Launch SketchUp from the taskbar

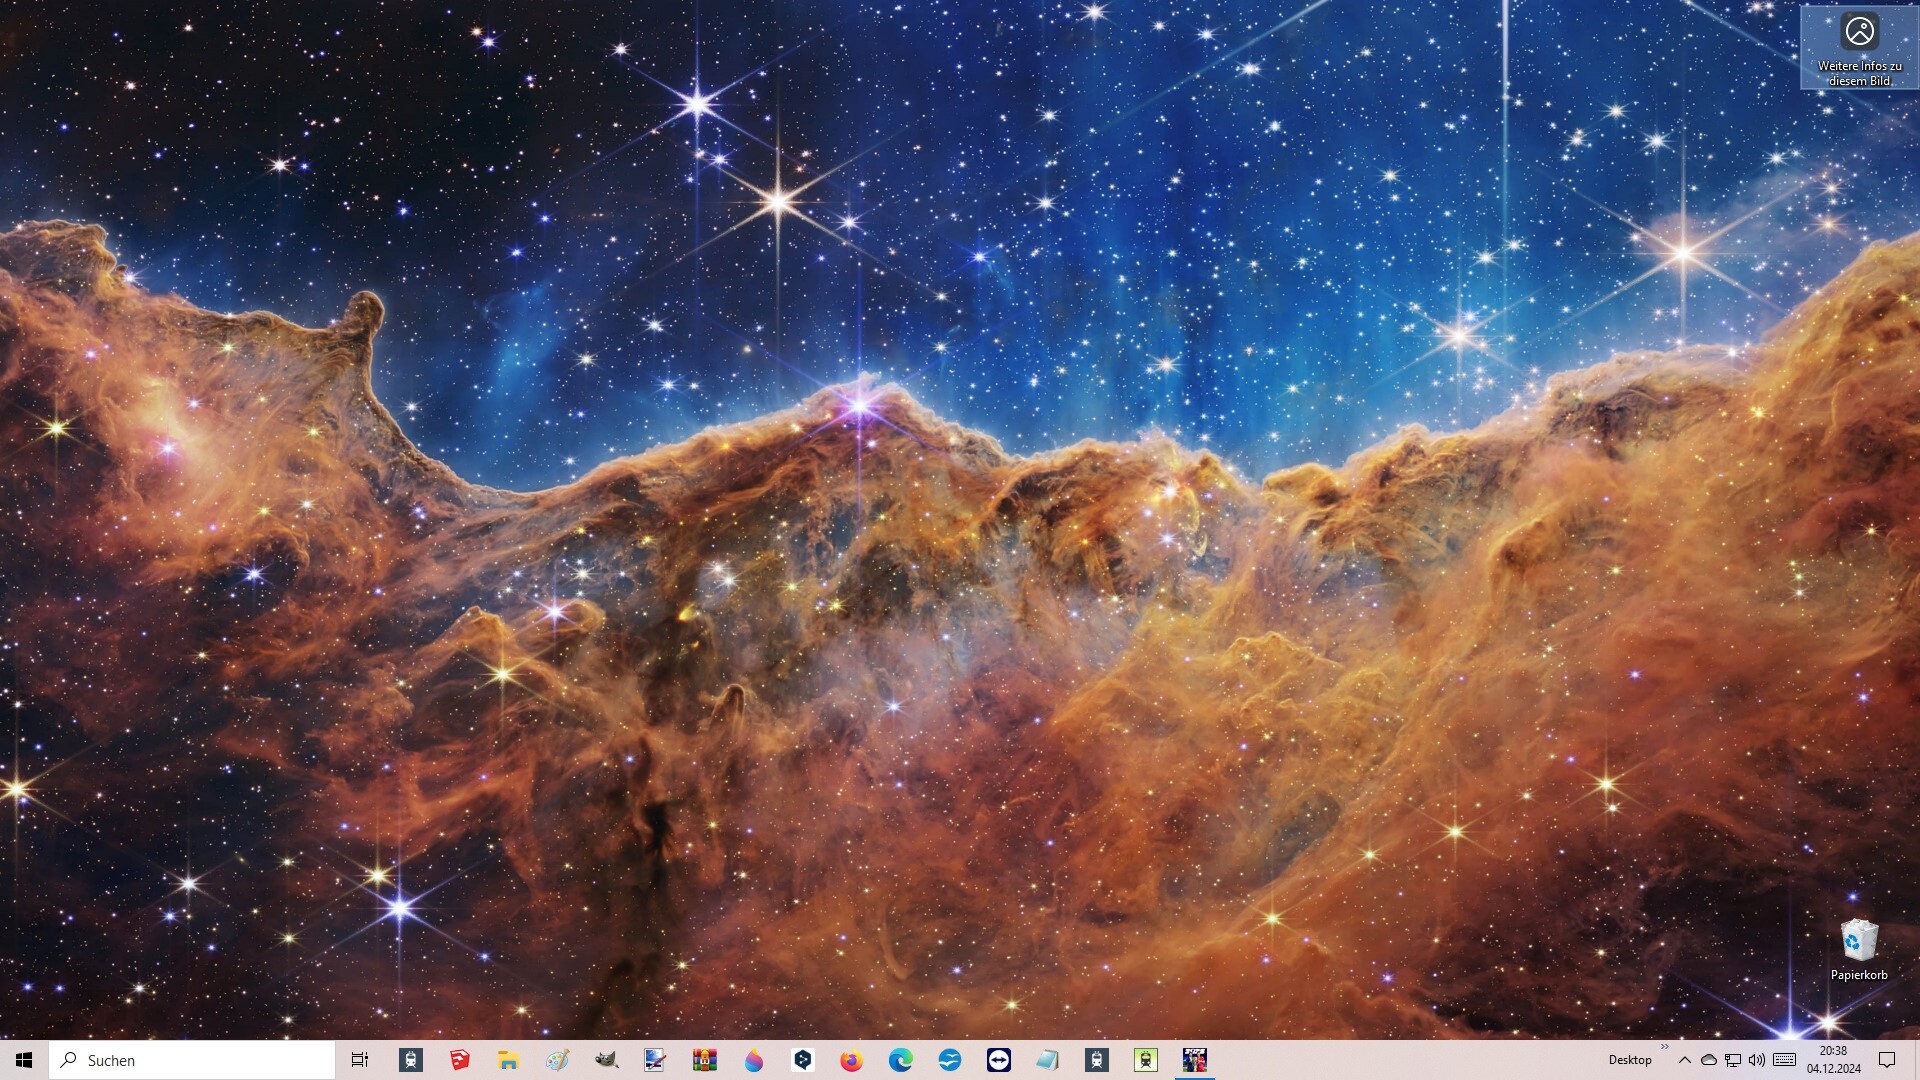460,1060
